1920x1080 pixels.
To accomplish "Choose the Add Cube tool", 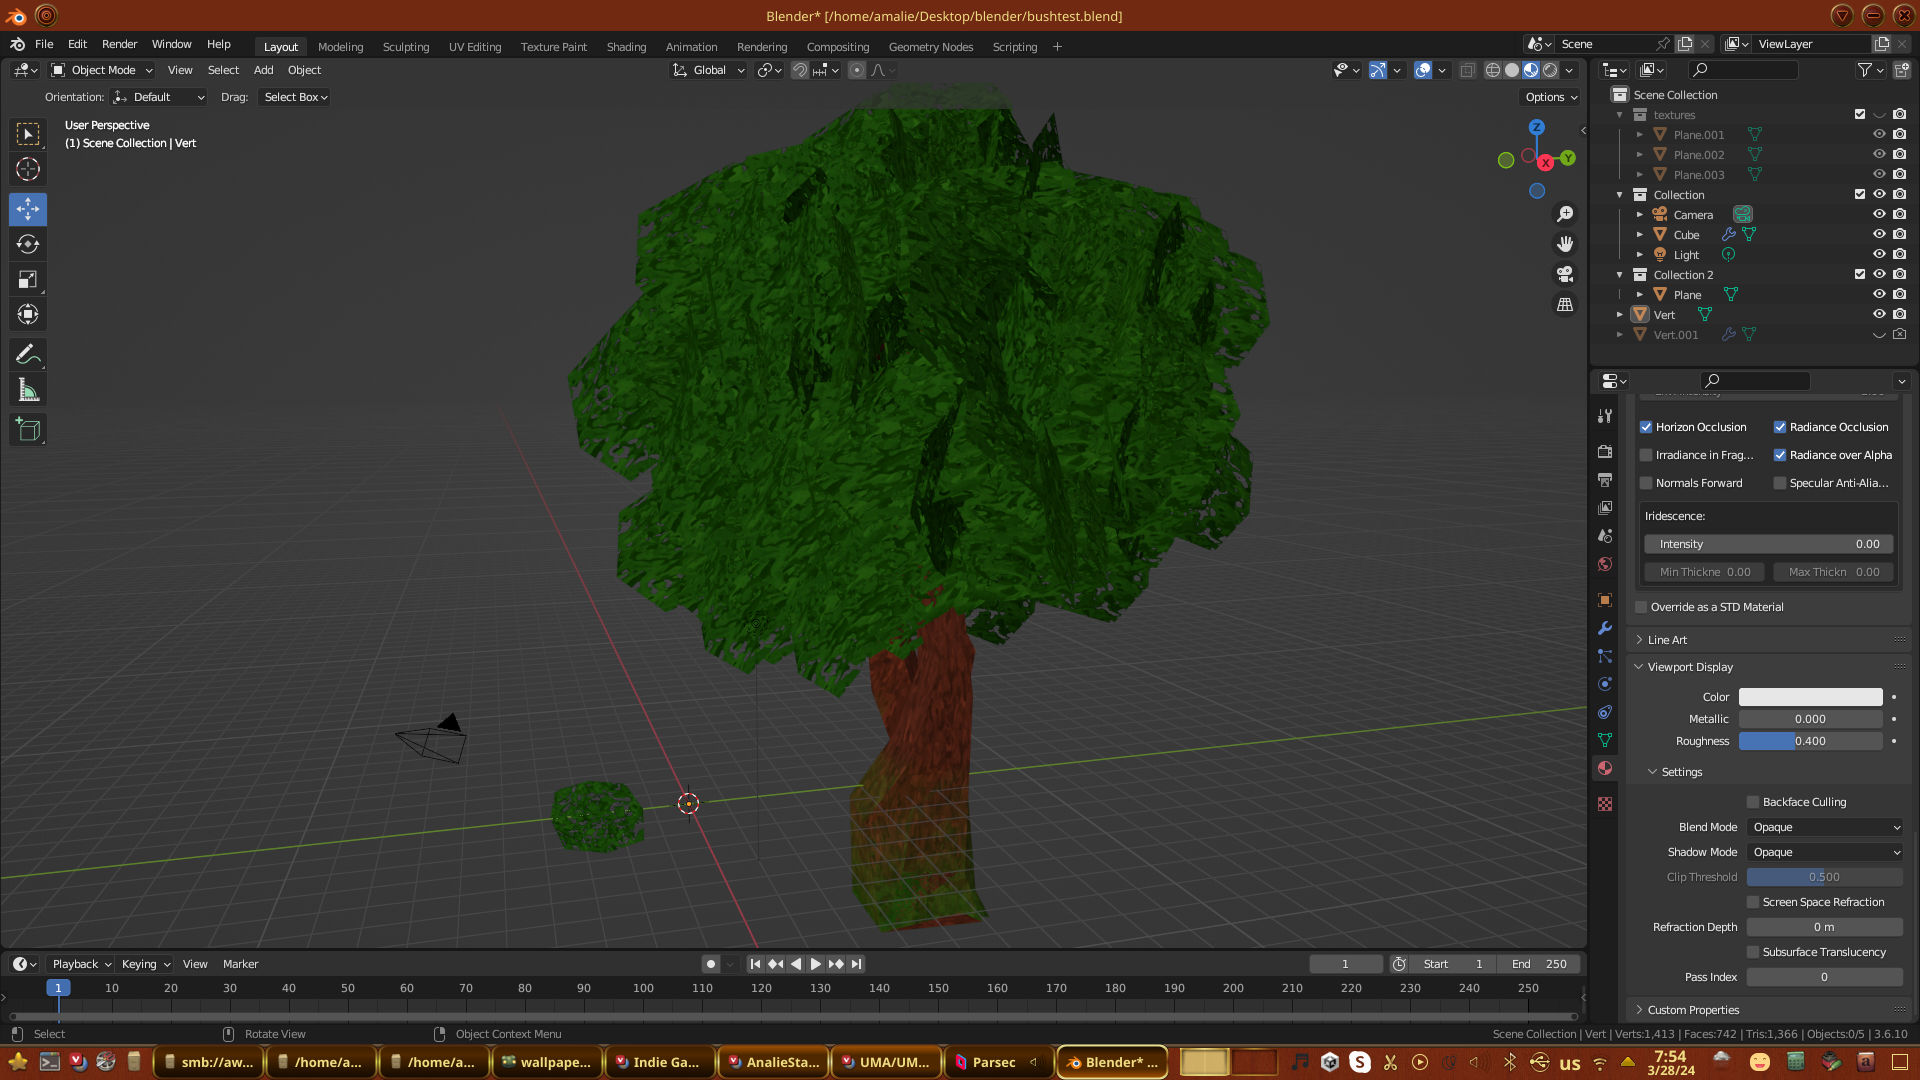I will click(x=28, y=430).
